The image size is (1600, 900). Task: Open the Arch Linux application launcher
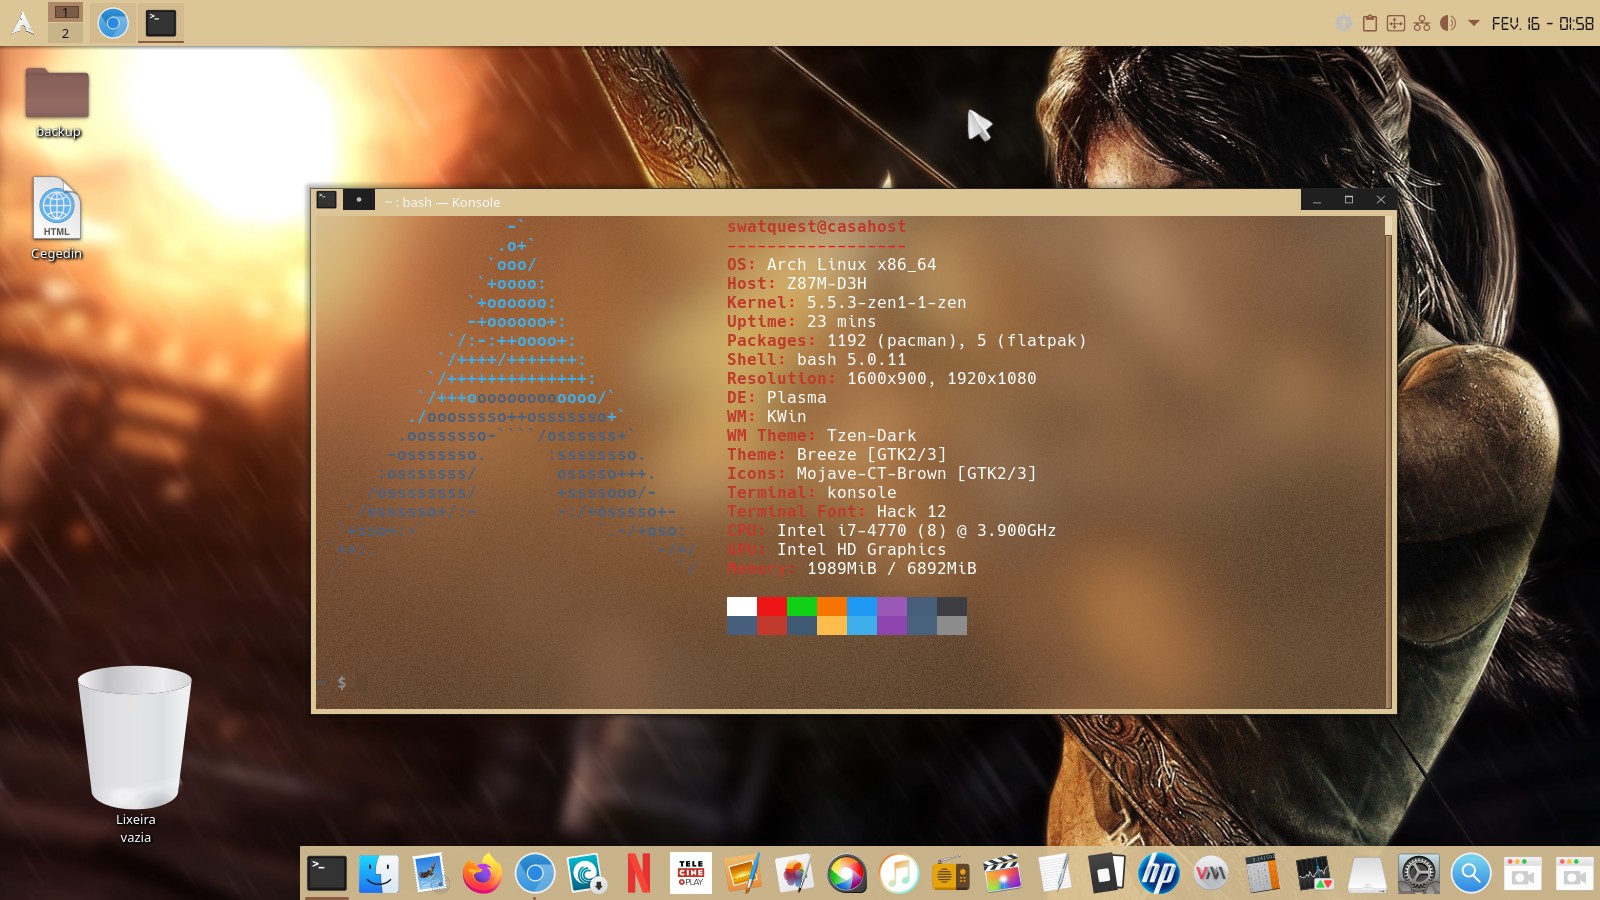22,22
